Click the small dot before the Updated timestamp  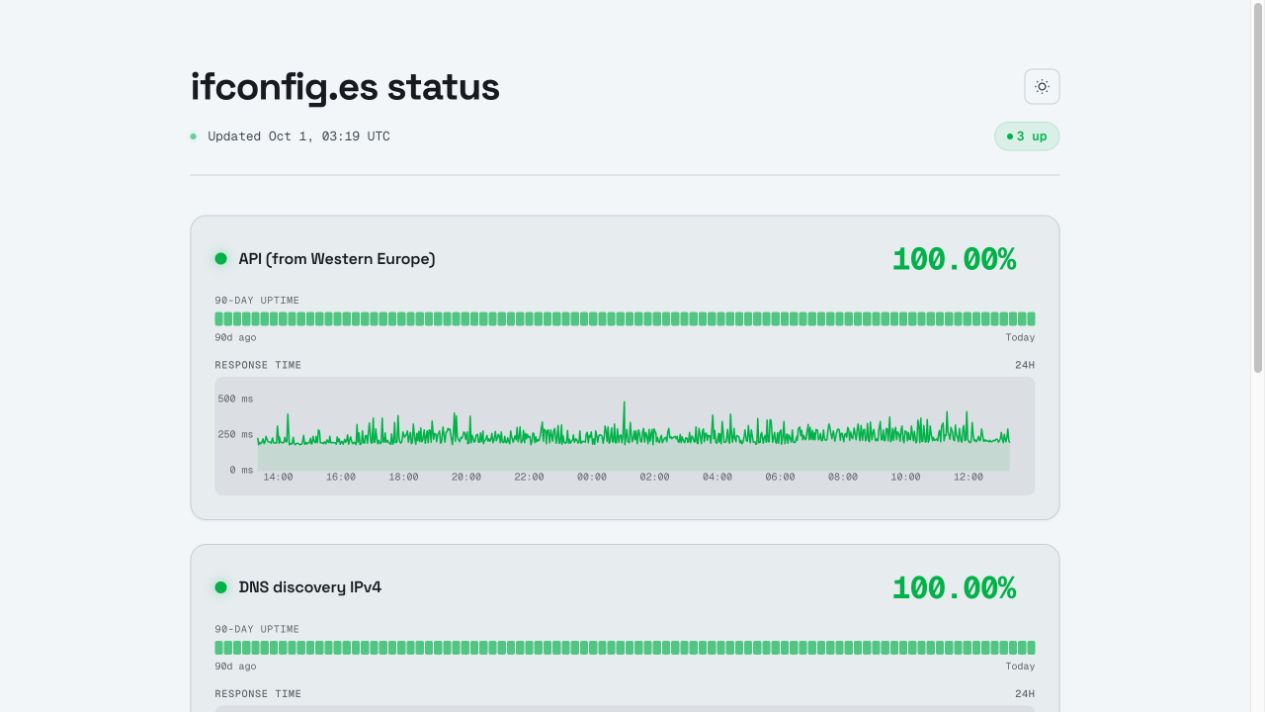193,136
